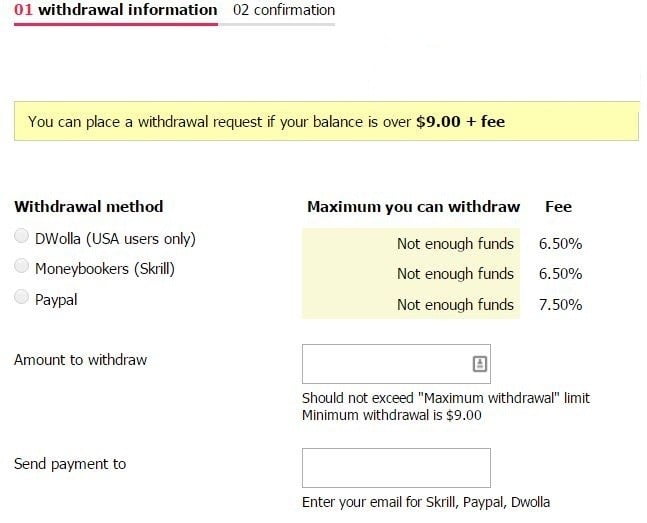Click the Fee column heading
Image resolution: width=647 pixels, height=523 pixels.
558,207
